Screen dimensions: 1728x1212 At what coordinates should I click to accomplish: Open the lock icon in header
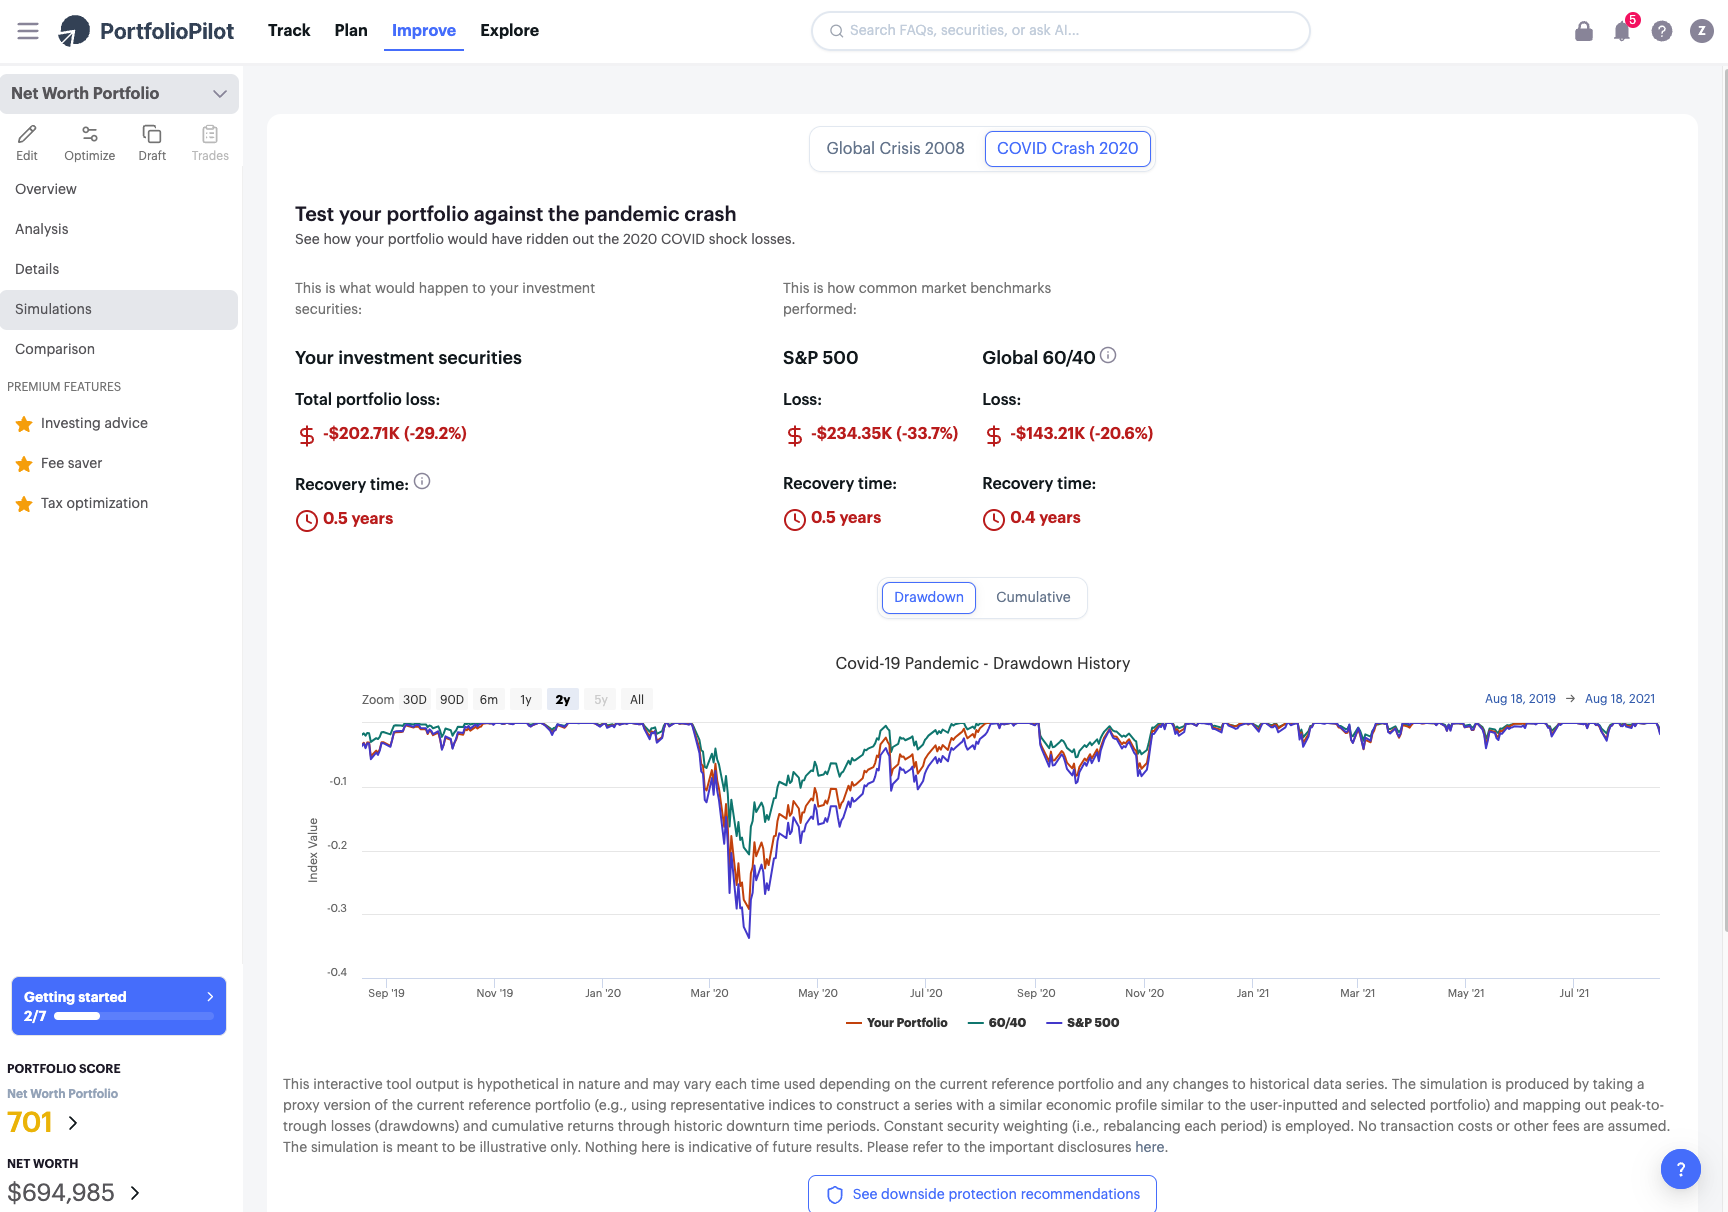(x=1584, y=31)
